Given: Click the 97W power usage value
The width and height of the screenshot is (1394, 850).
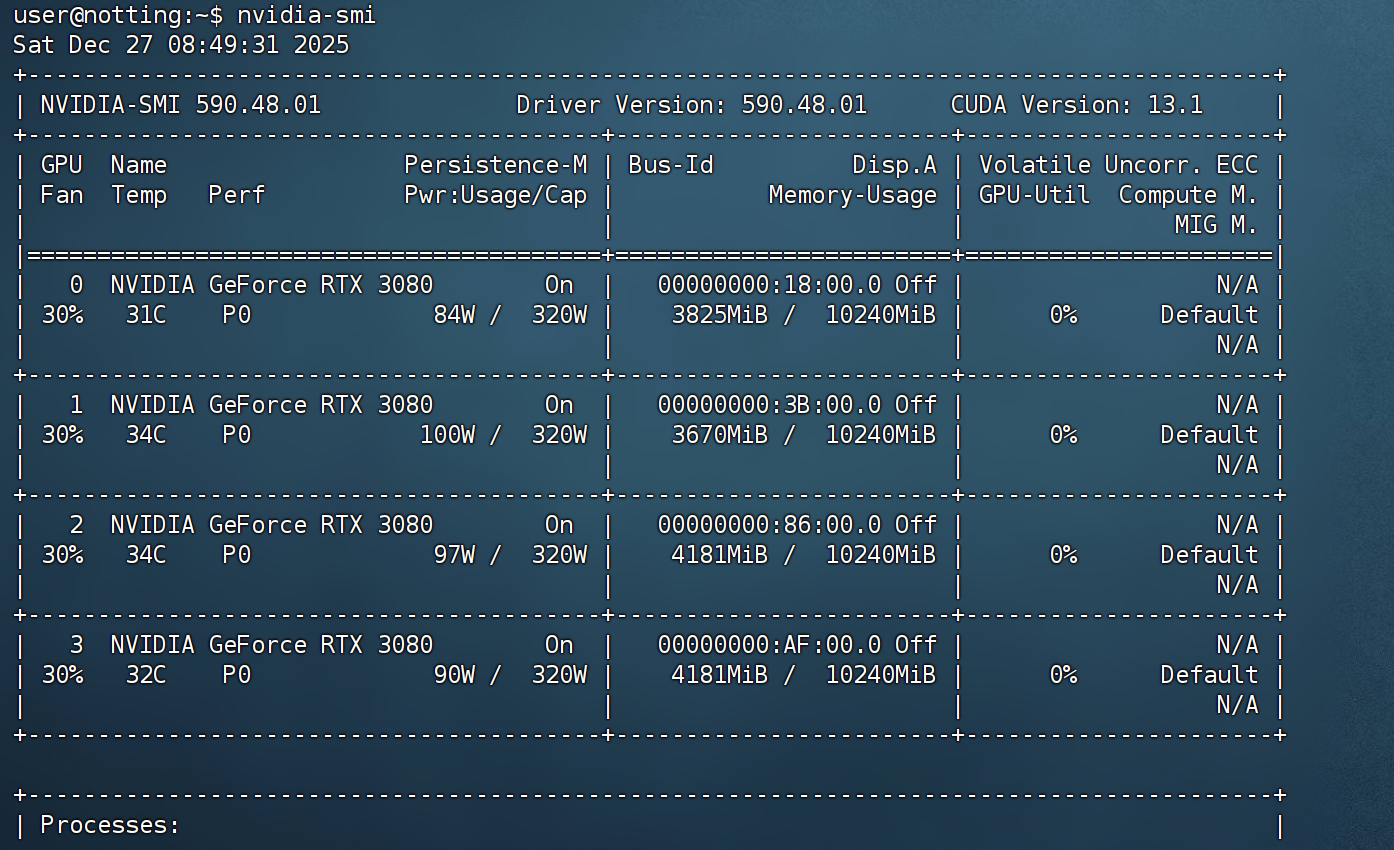Looking at the screenshot, I should coord(454,555).
